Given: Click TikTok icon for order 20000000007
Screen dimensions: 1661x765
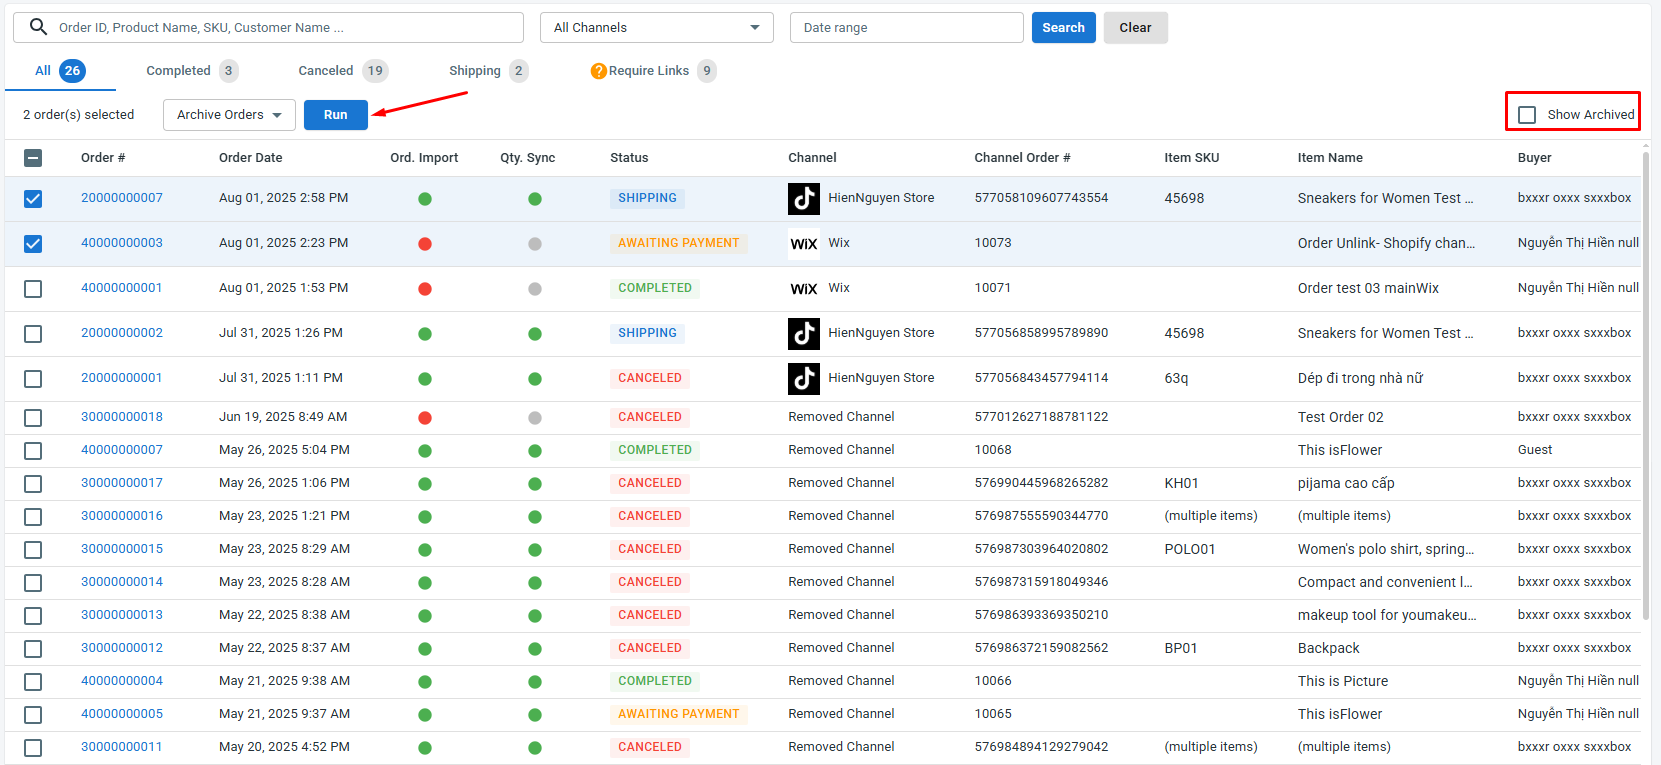Looking at the screenshot, I should coord(803,198).
